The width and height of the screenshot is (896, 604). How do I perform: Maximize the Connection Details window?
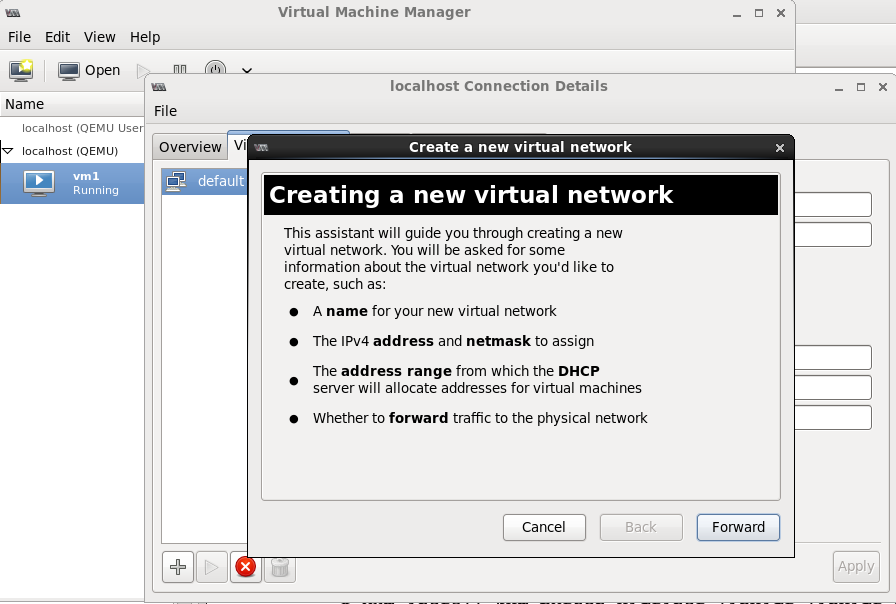click(x=861, y=87)
